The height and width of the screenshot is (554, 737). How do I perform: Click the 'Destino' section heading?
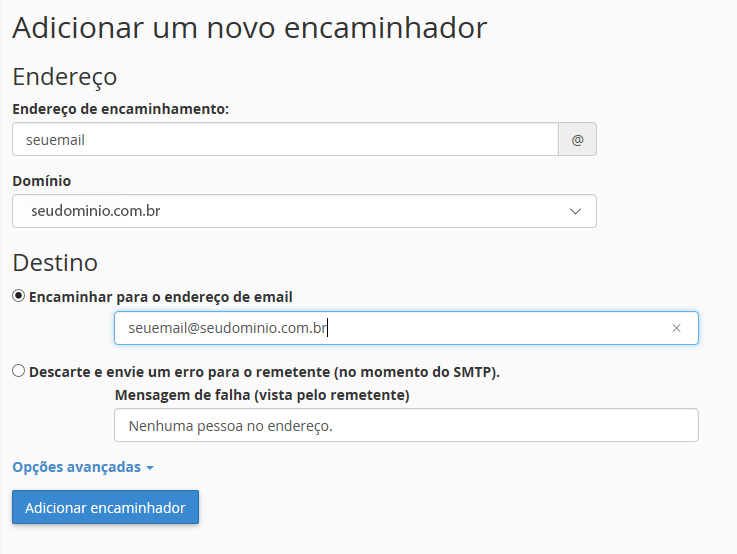(55, 263)
